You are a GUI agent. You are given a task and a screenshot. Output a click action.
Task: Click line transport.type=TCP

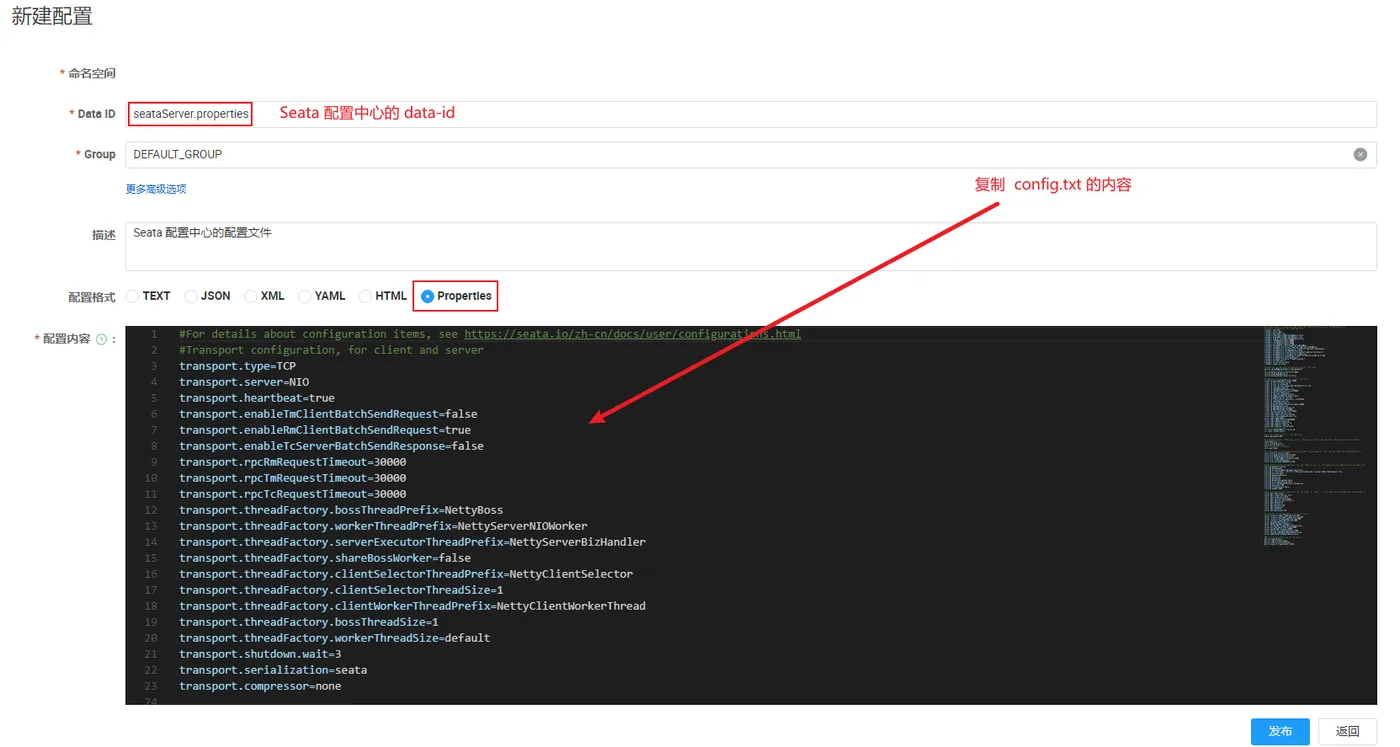(x=237, y=366)
